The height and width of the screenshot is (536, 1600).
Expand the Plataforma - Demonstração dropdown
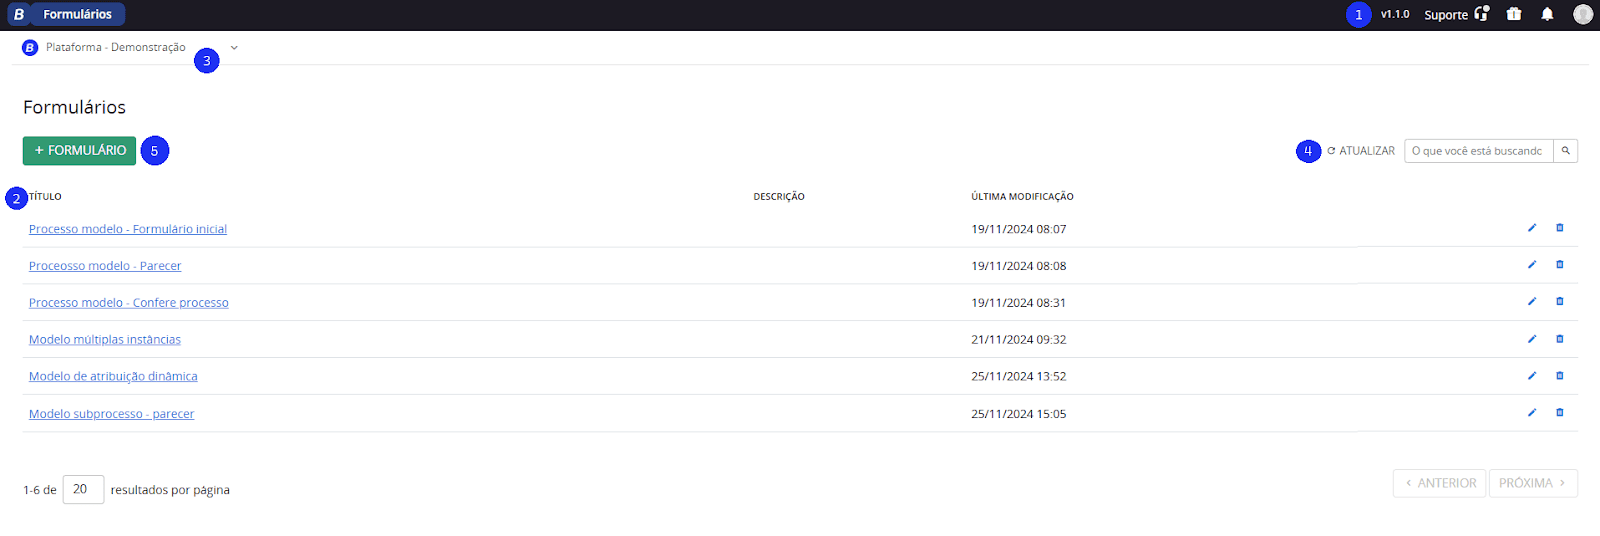(x=234, y=47)
